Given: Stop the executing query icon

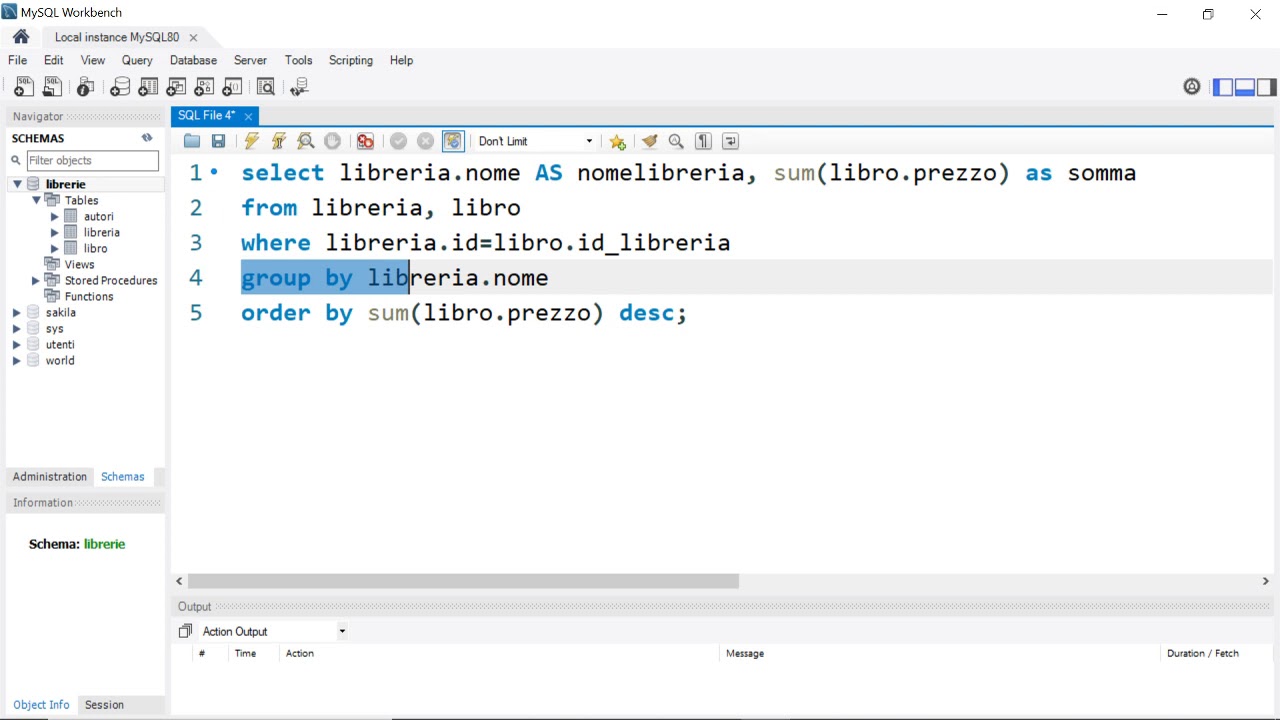Looking at the screenshot, I should pos(333,141).
